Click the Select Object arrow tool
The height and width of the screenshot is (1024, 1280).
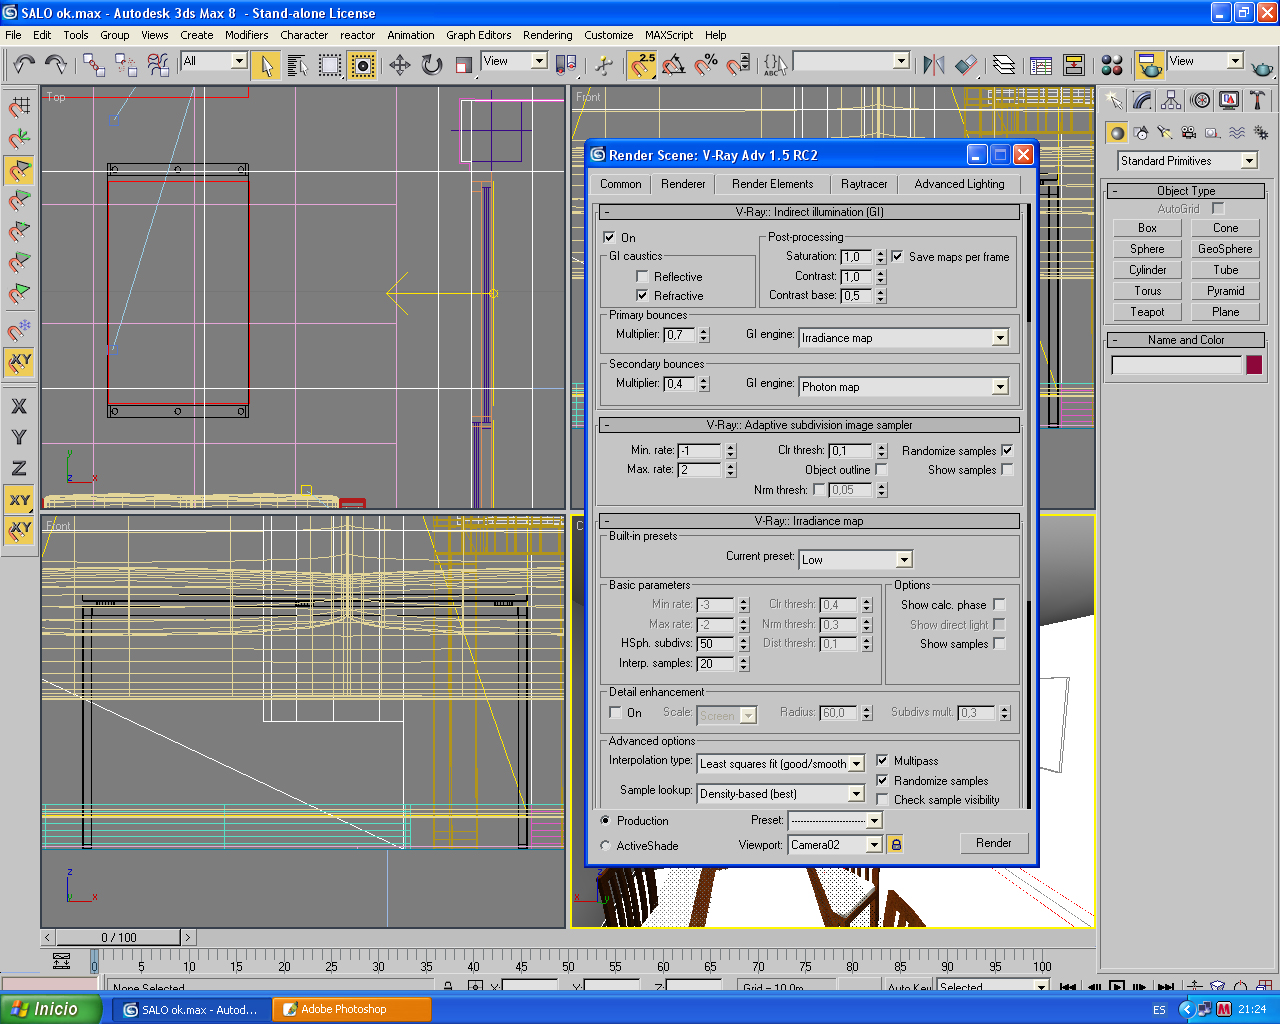point(266,65)
